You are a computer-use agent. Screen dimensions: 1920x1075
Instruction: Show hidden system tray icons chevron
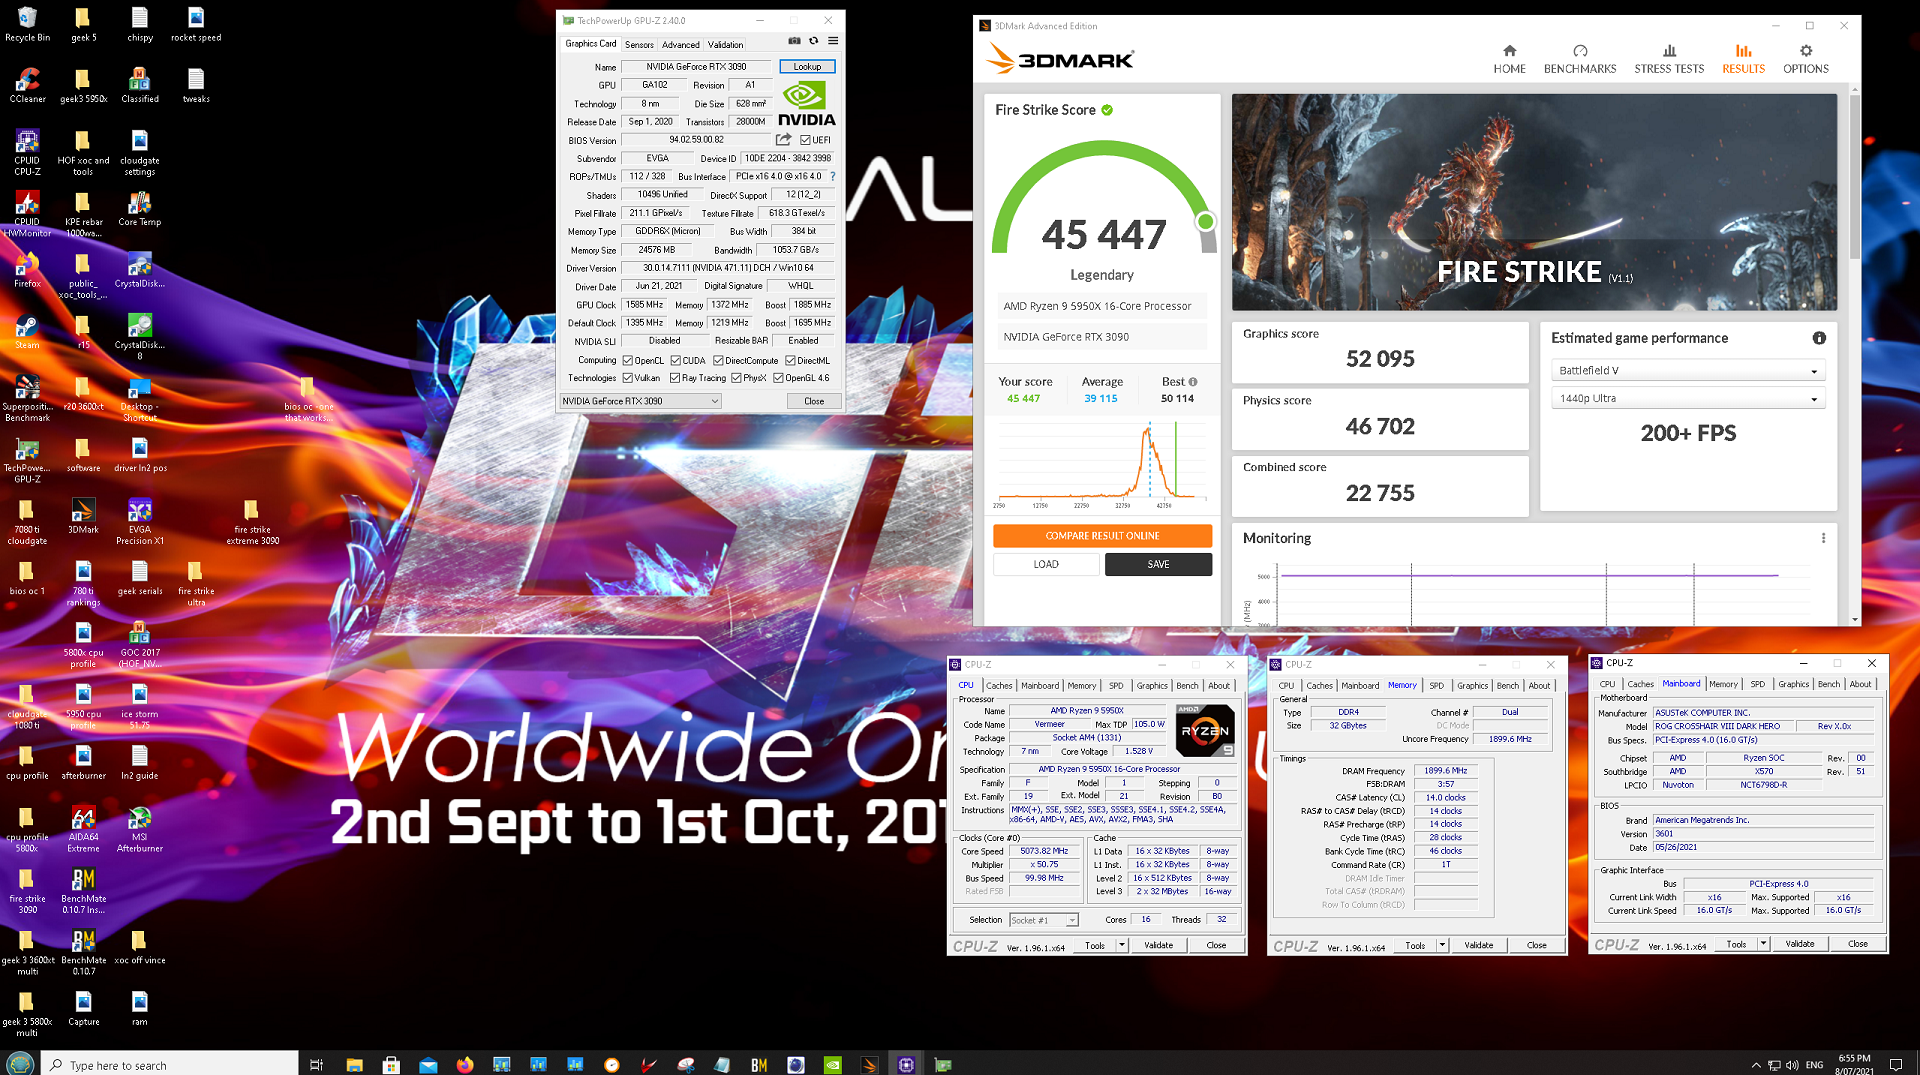[x=1756, y=1065]
